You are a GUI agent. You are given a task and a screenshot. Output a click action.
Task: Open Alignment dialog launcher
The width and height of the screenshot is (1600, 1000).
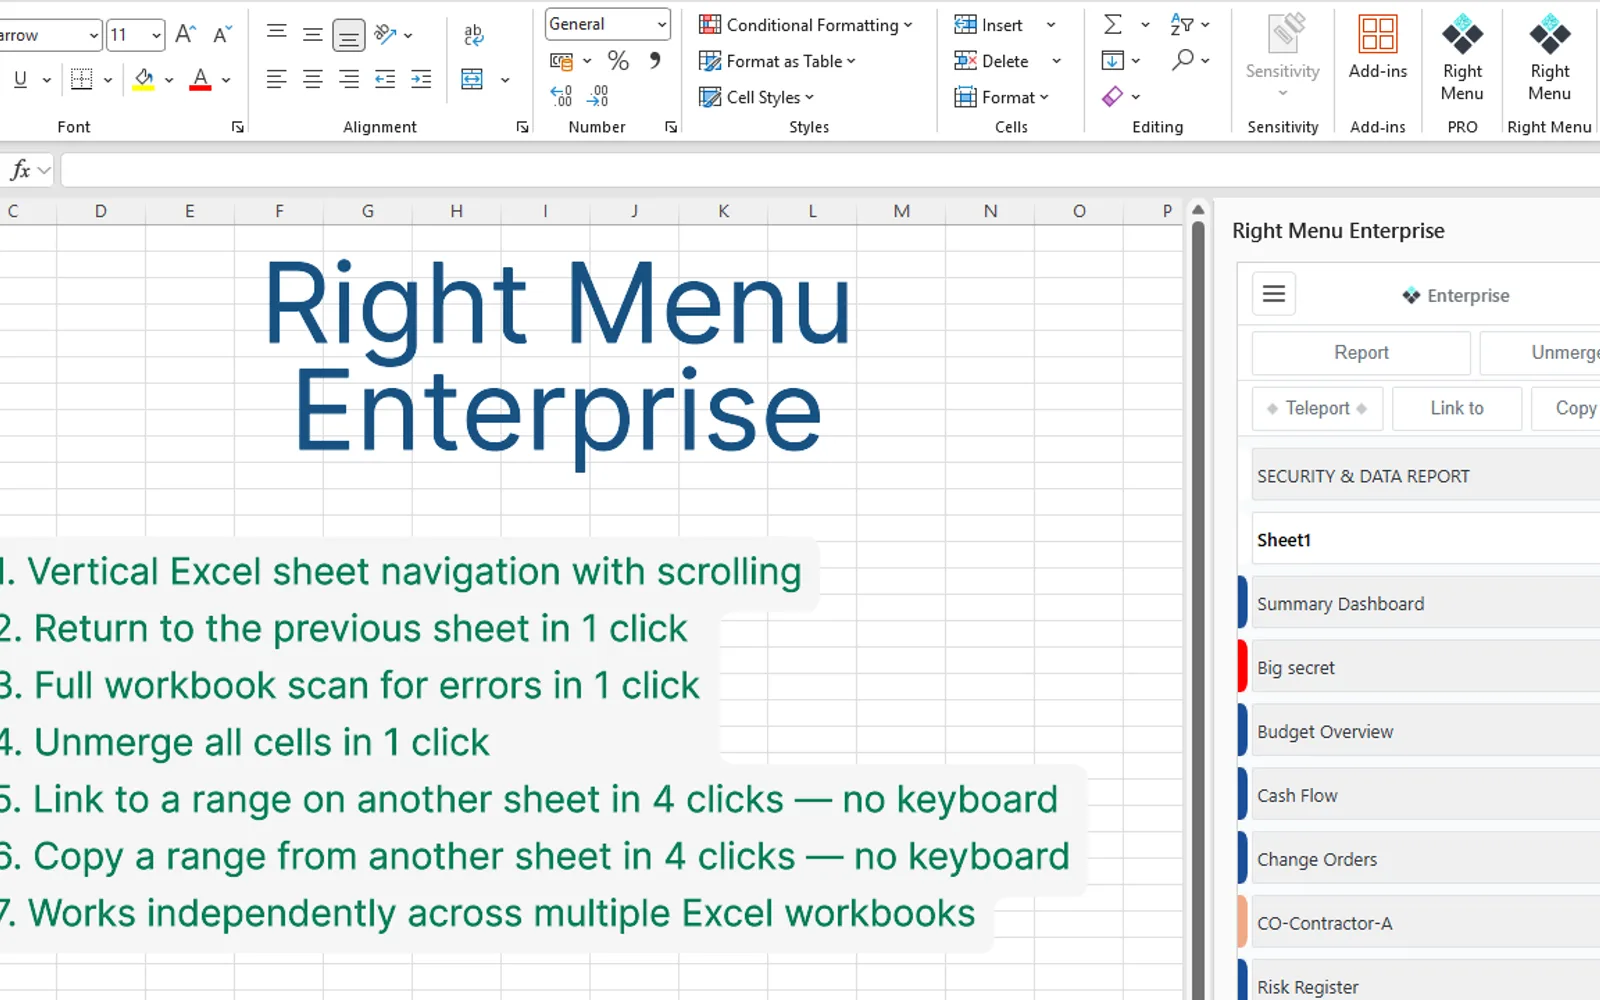pos(522,127)
